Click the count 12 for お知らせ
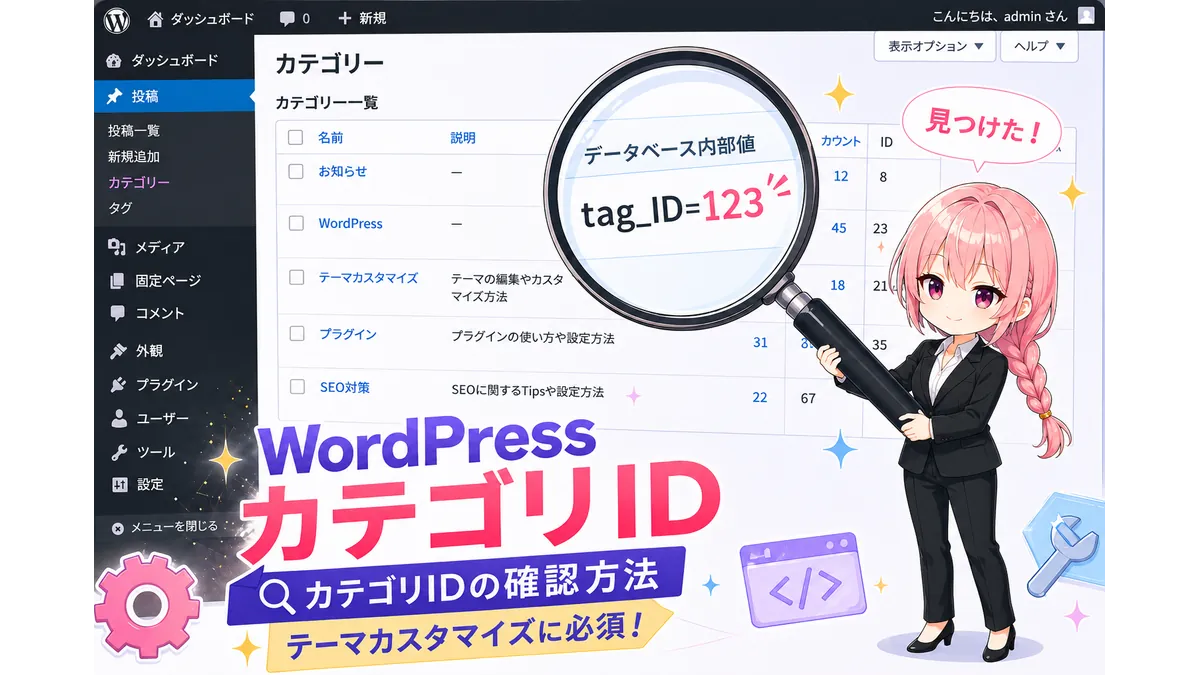Screen dimensions: 1200x675 pos(840,176)
